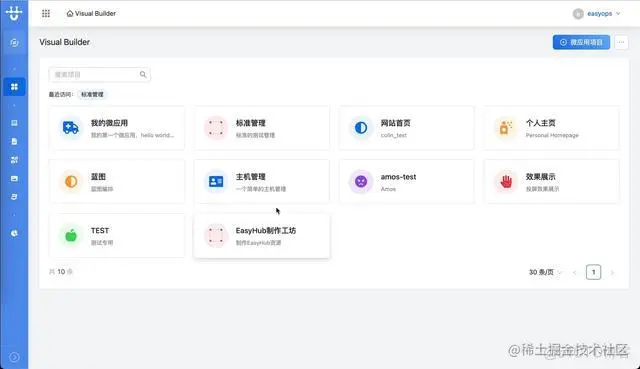
Task: Go to the next page arrow
Action: pyautogui.click(x=612, y=272)
